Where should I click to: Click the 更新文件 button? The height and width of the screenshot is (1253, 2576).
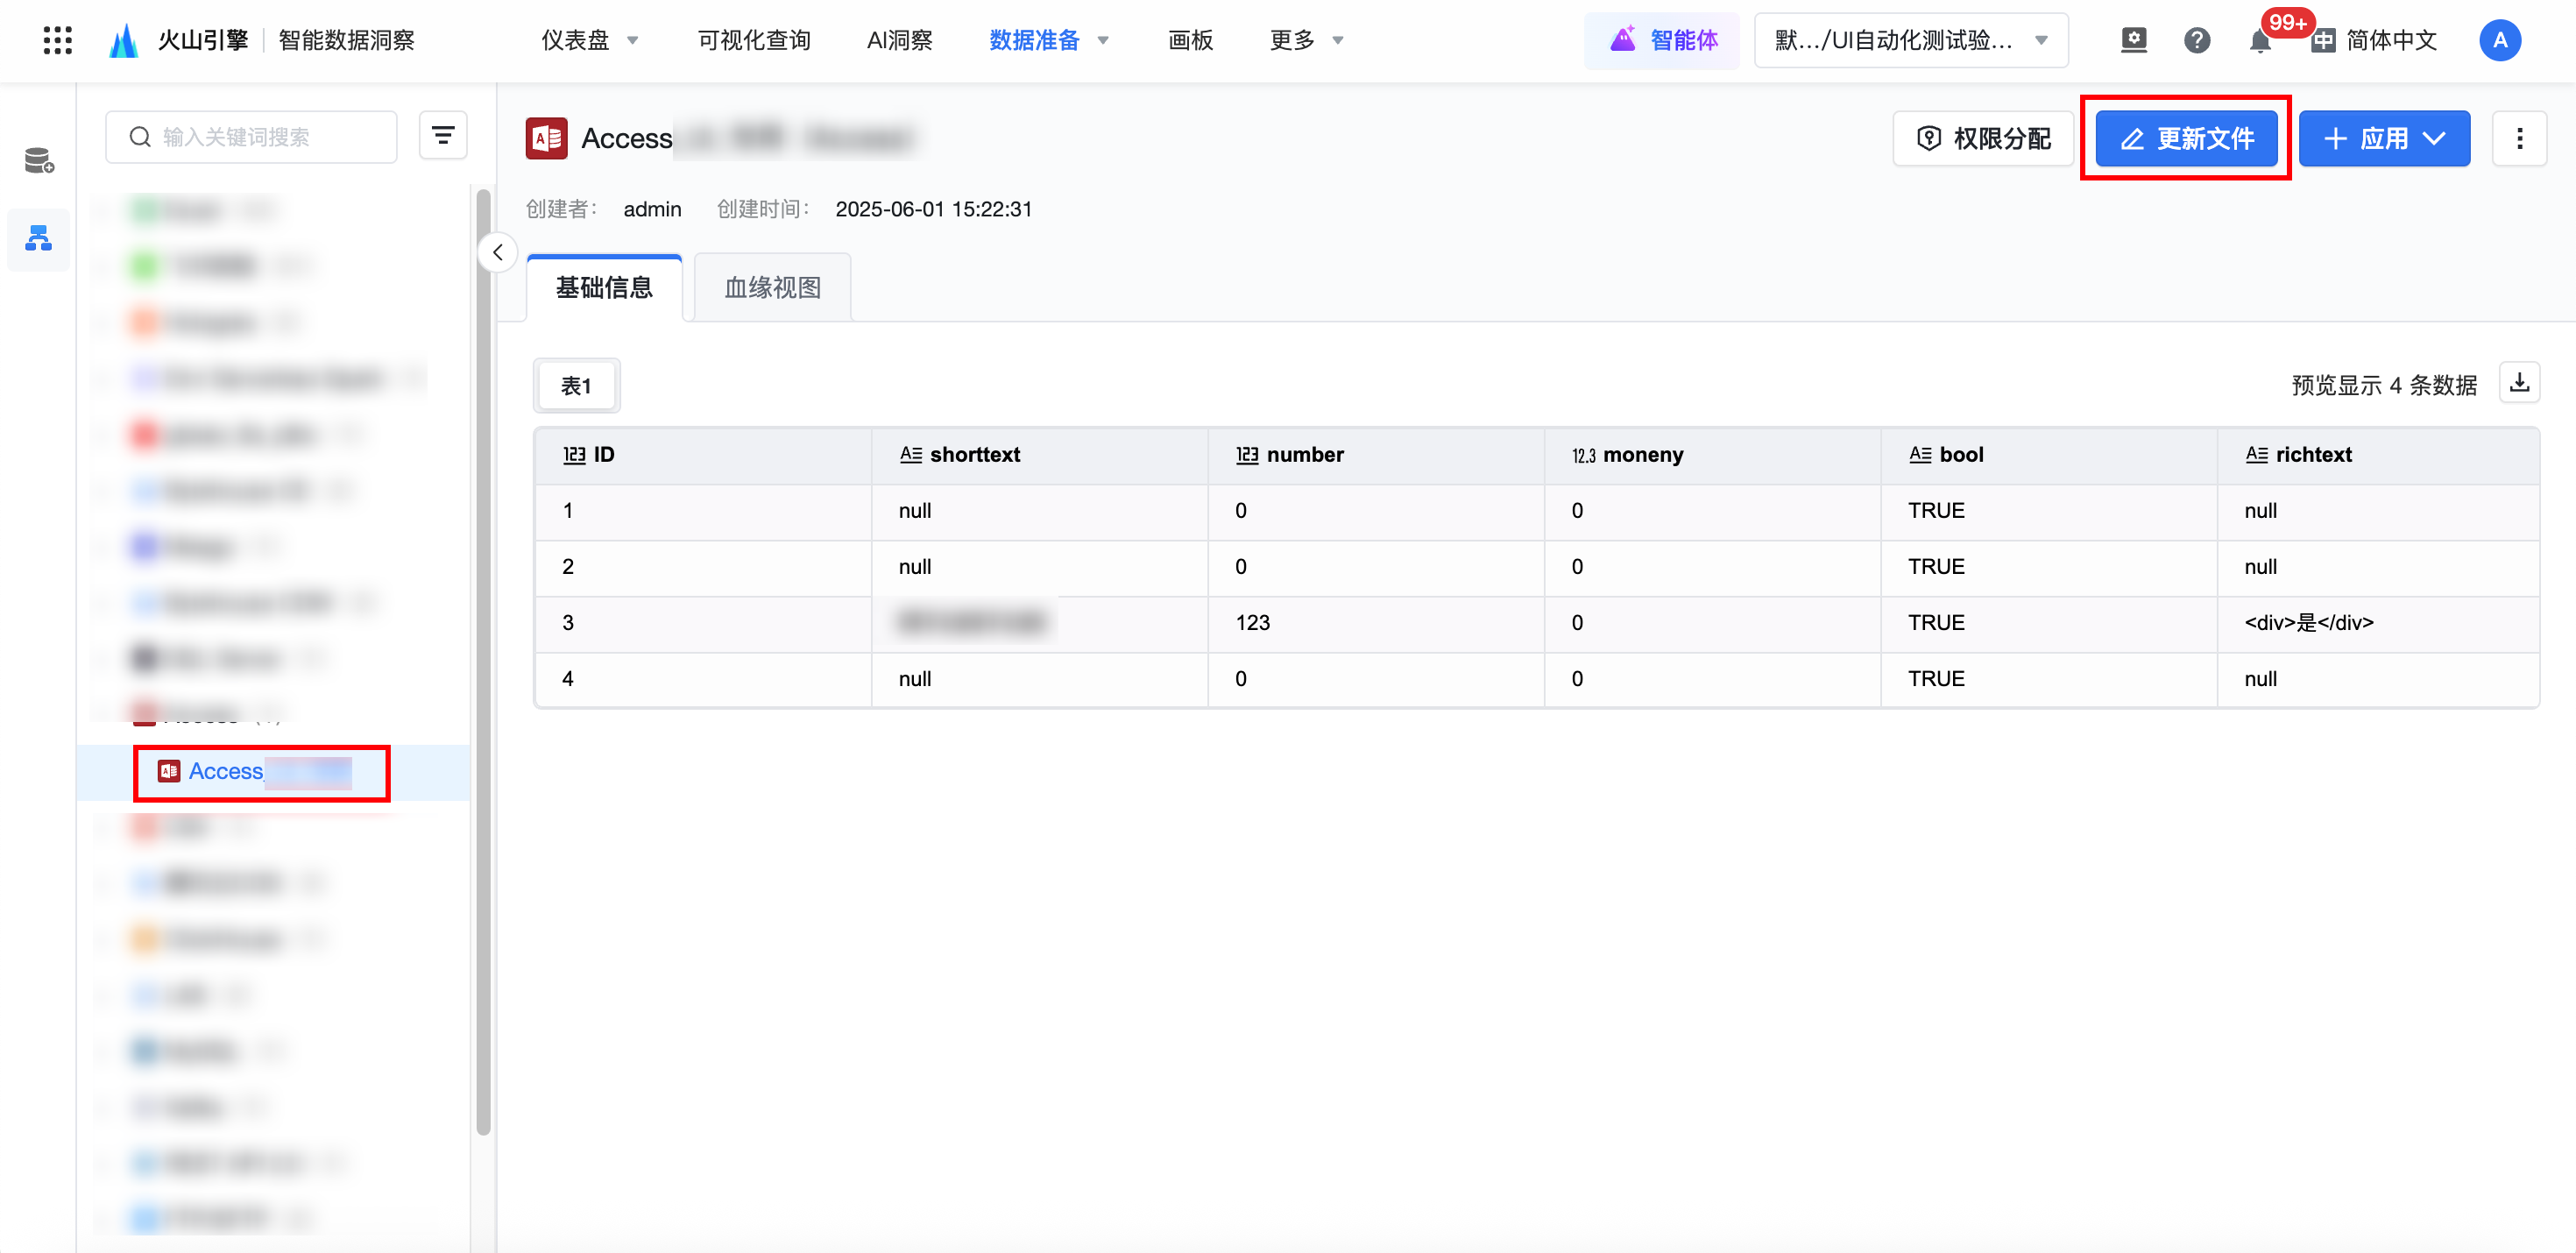[2186, 138]
